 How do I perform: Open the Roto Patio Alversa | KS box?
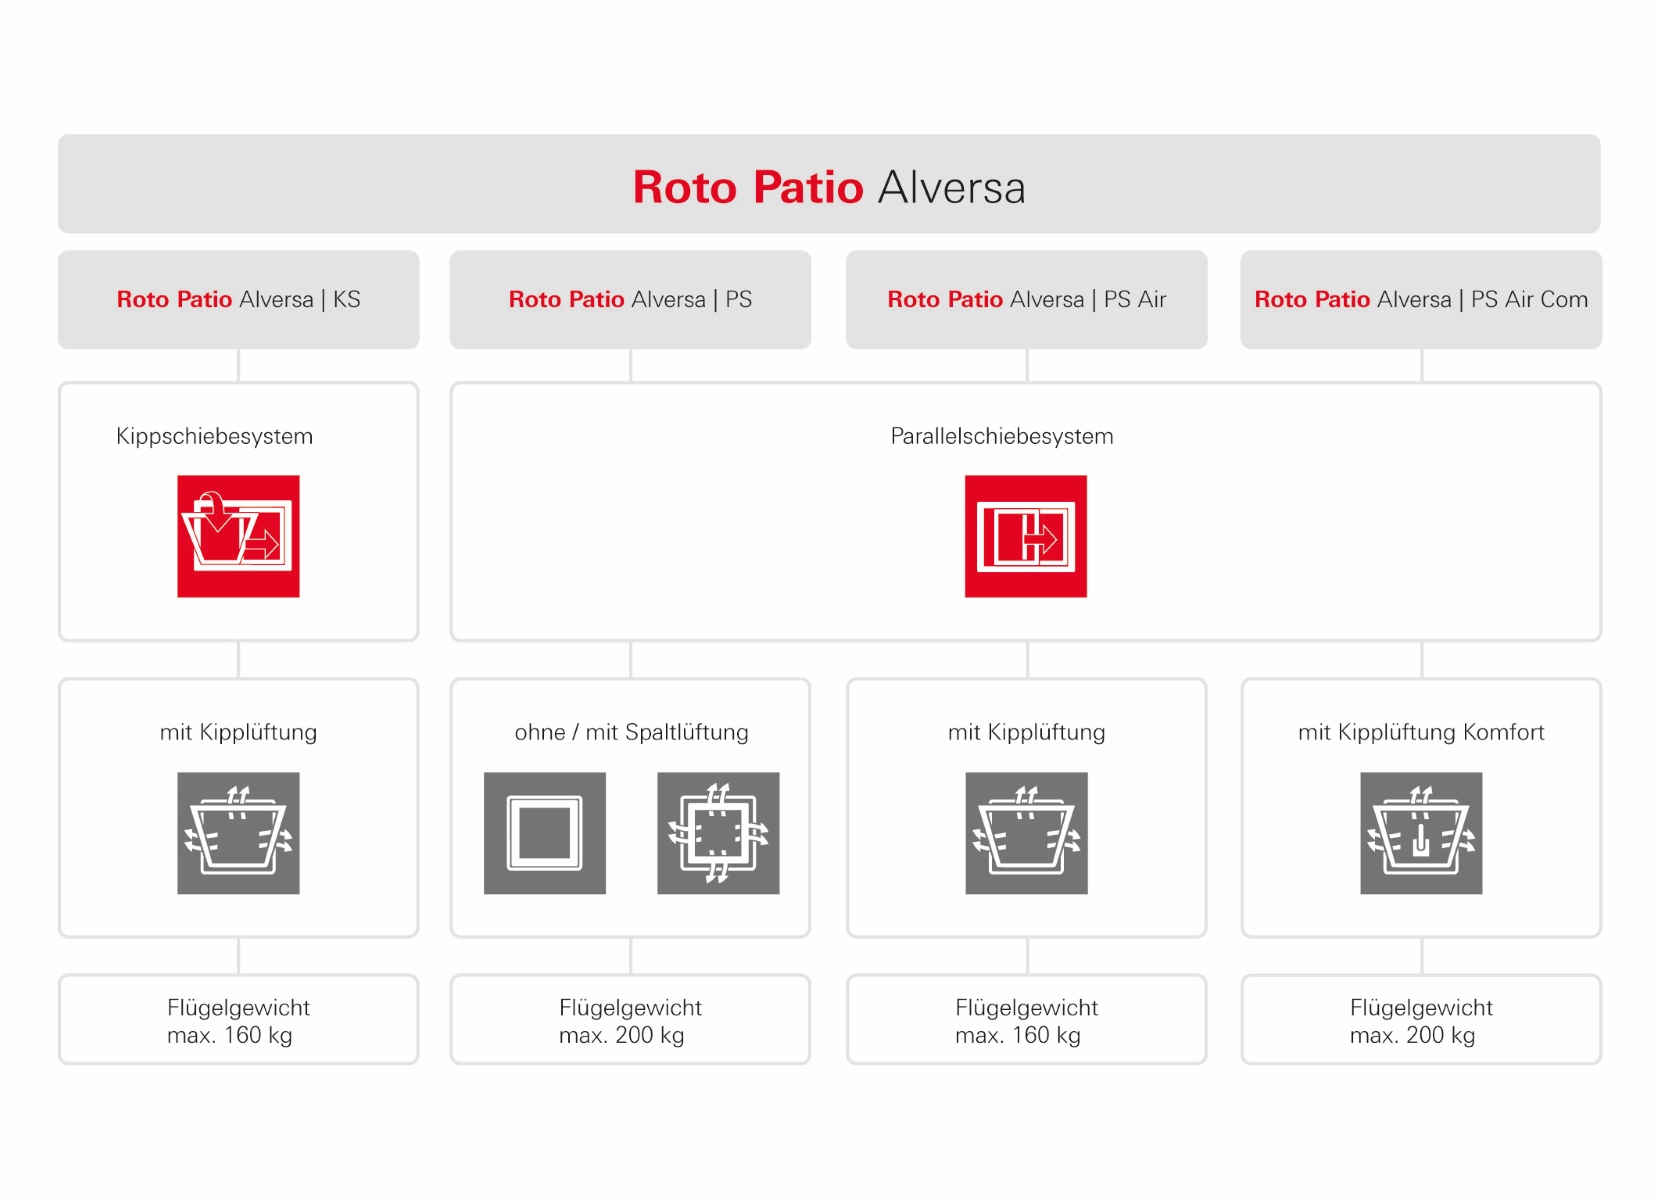(238, 299)
